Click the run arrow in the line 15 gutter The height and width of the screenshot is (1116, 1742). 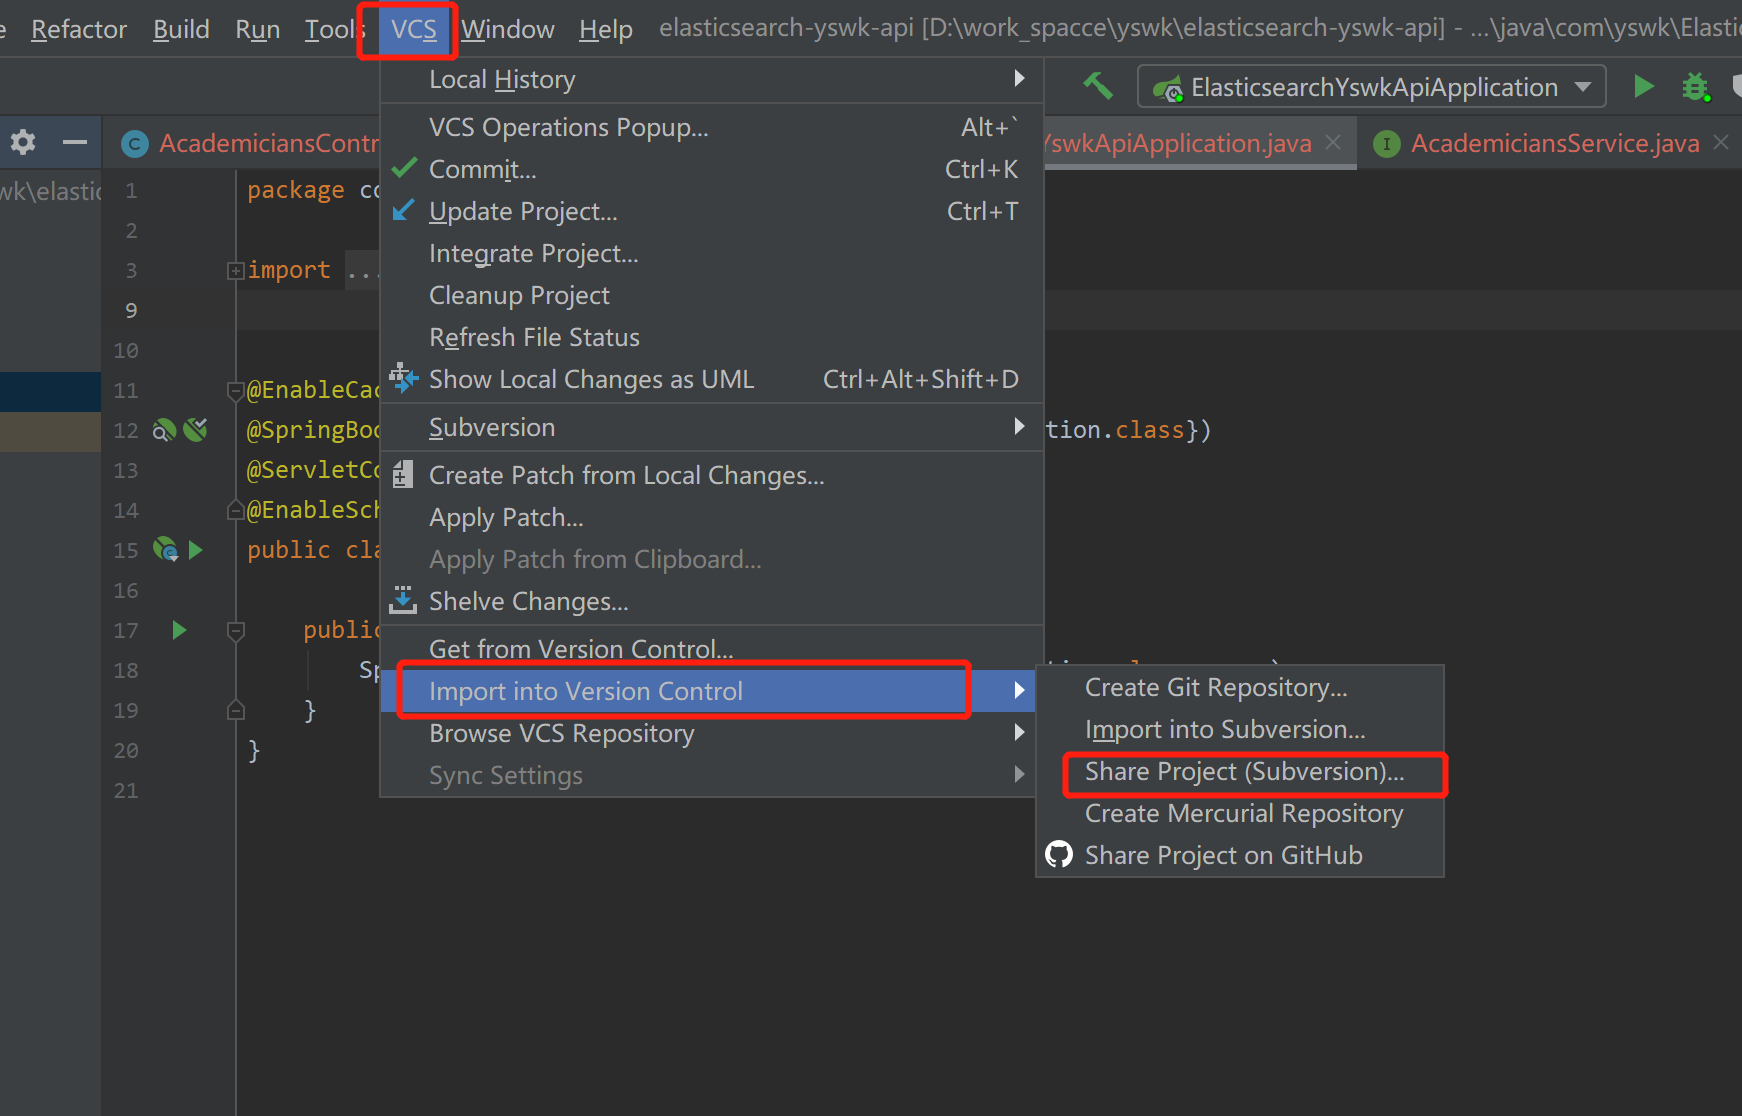196,550
